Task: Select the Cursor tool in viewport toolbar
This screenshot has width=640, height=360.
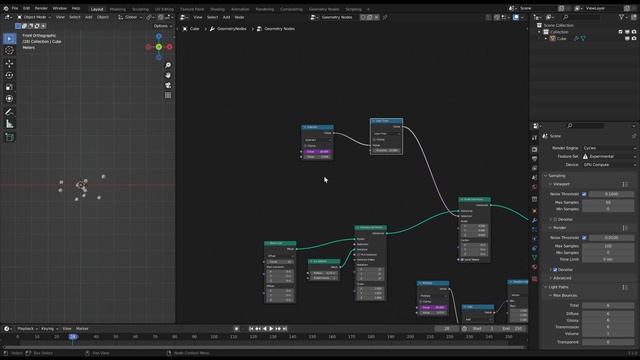Action: point(9,50)
